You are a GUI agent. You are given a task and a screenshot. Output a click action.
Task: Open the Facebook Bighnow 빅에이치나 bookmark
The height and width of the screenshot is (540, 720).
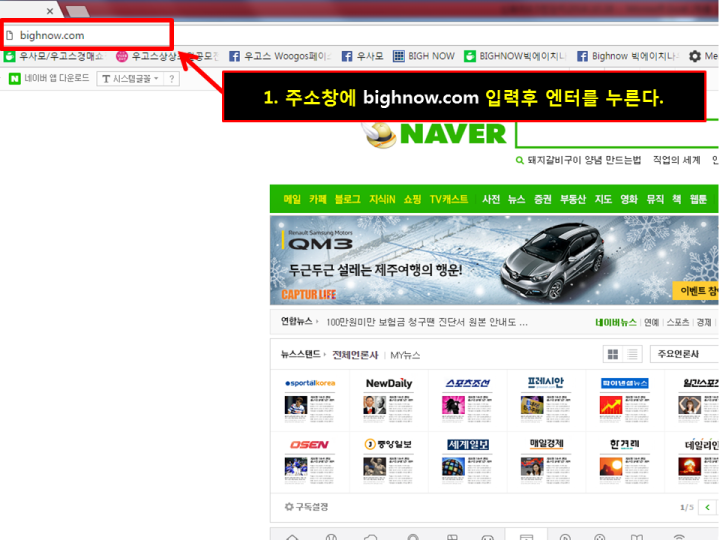coord(627,56)
